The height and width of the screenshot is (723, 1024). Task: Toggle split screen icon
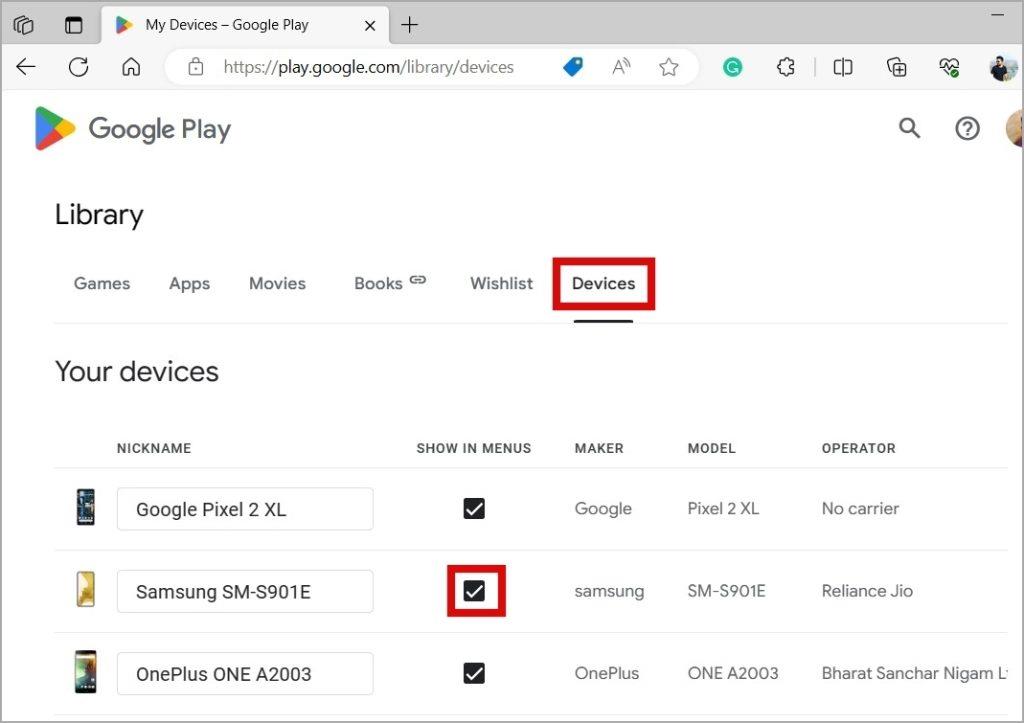pos(842,67)
